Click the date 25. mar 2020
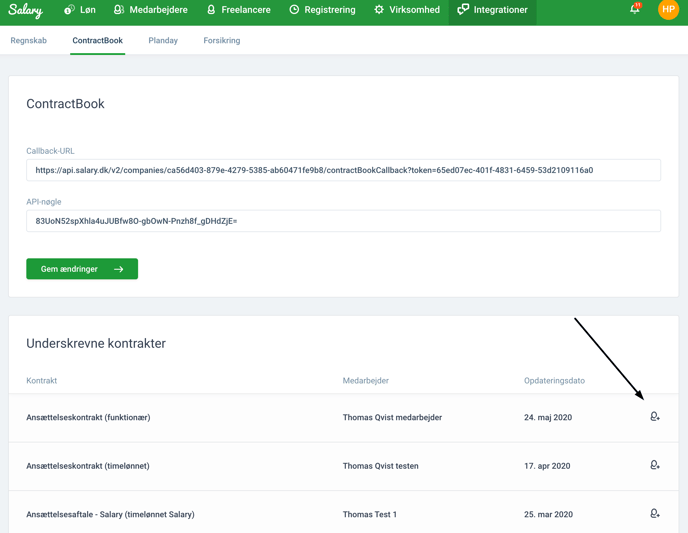Screen dimensions: 688x533 coord(548,514)
